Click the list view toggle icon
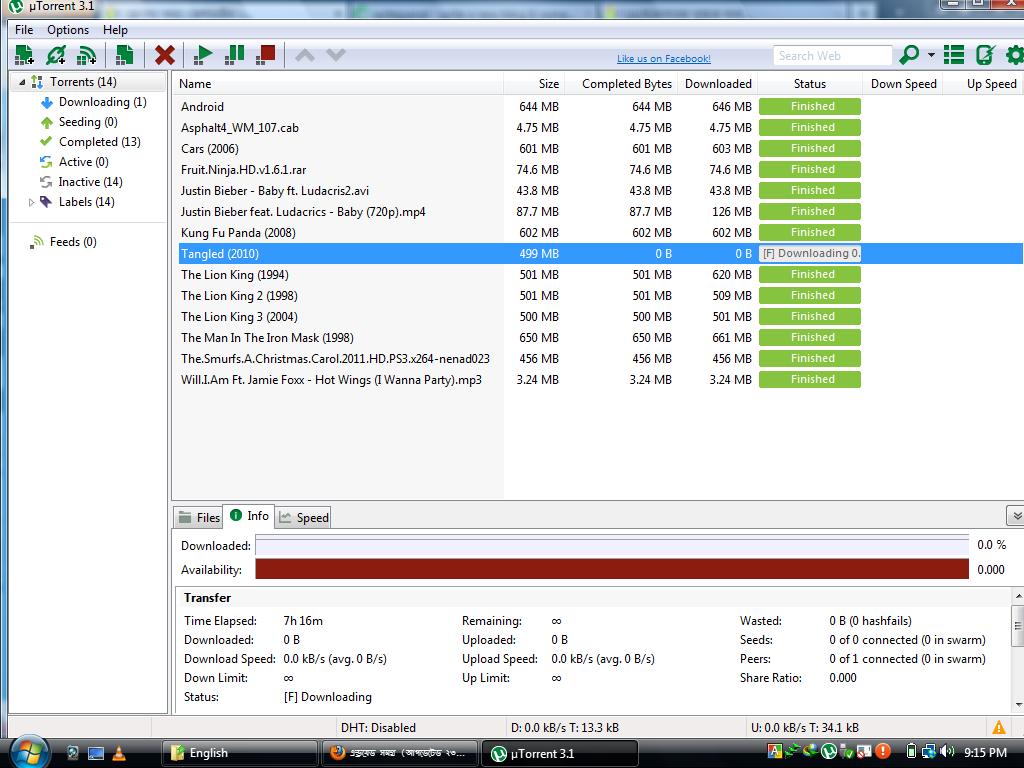 [953, 55]
